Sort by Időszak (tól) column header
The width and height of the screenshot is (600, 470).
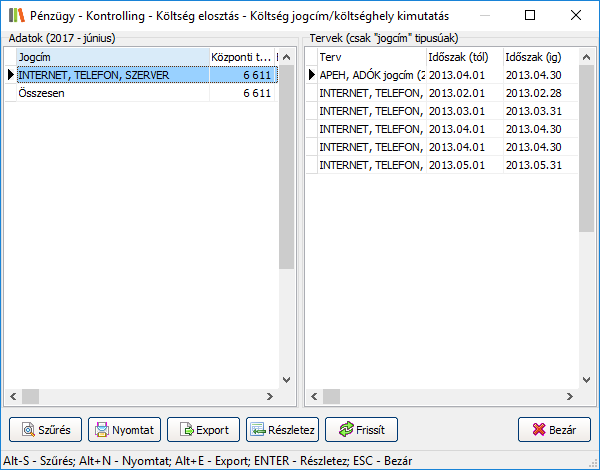462,57
